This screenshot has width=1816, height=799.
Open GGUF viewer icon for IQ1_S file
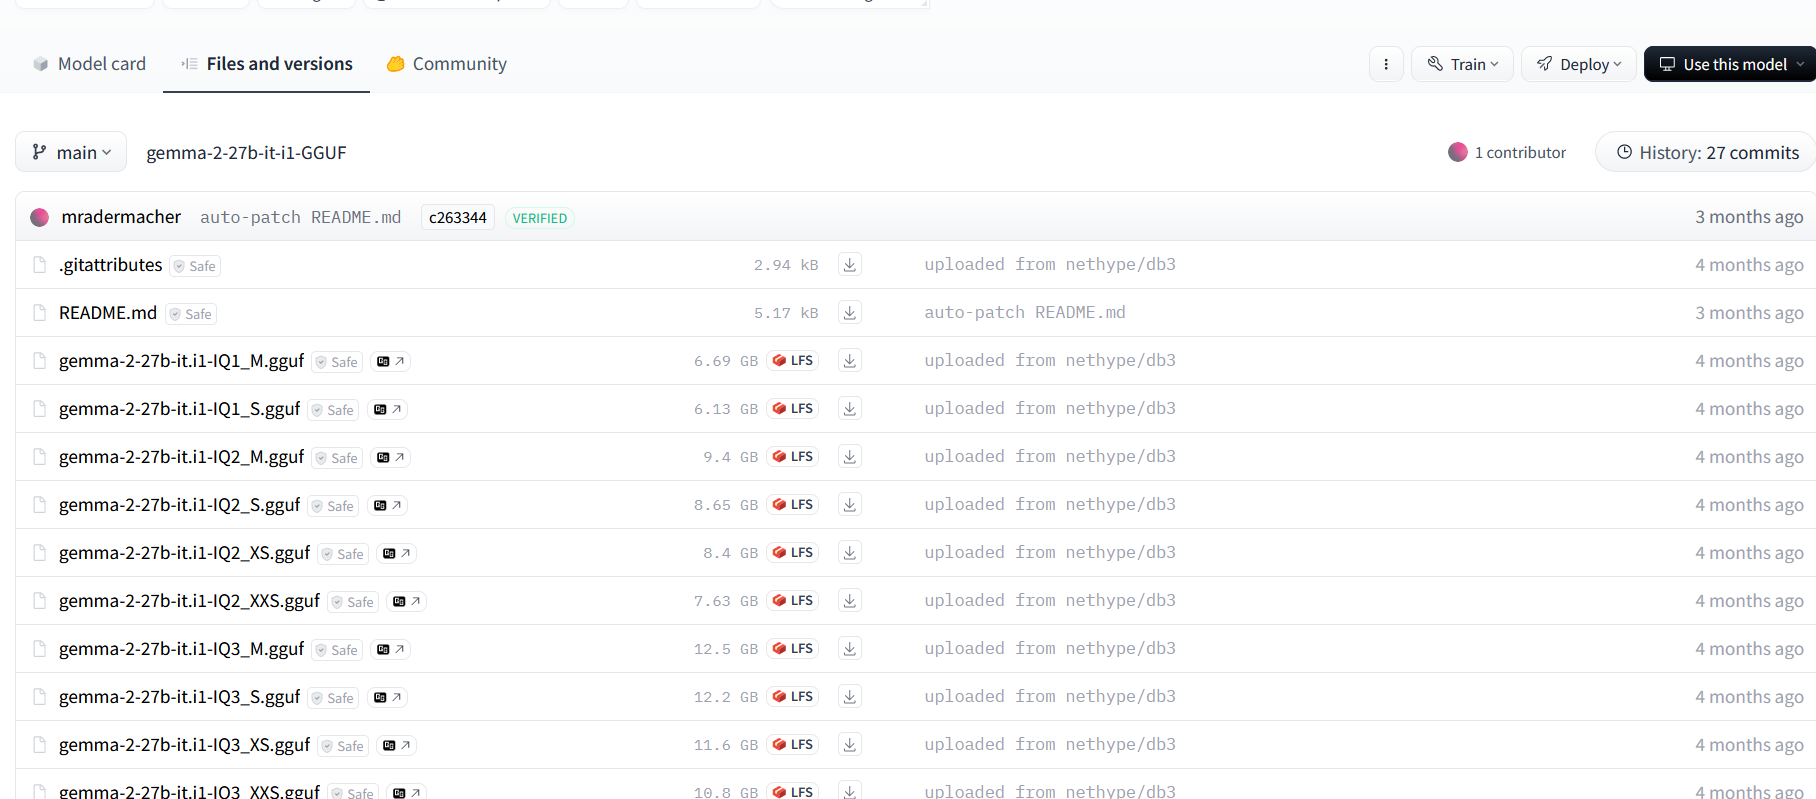coord(387,409)
